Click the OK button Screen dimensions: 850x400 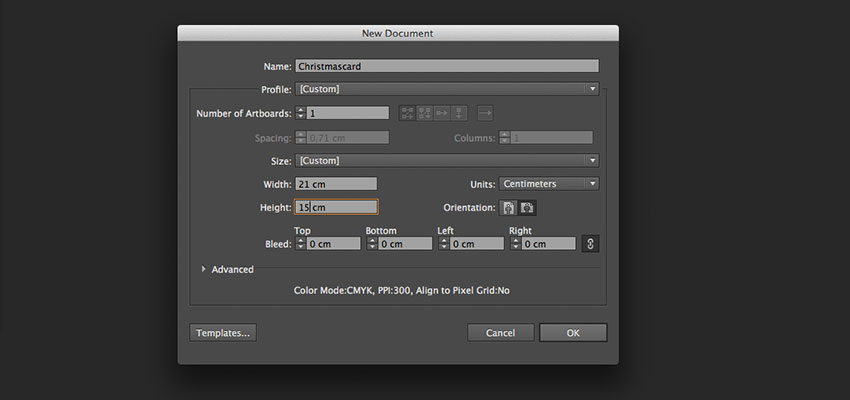tap(573, 333)
